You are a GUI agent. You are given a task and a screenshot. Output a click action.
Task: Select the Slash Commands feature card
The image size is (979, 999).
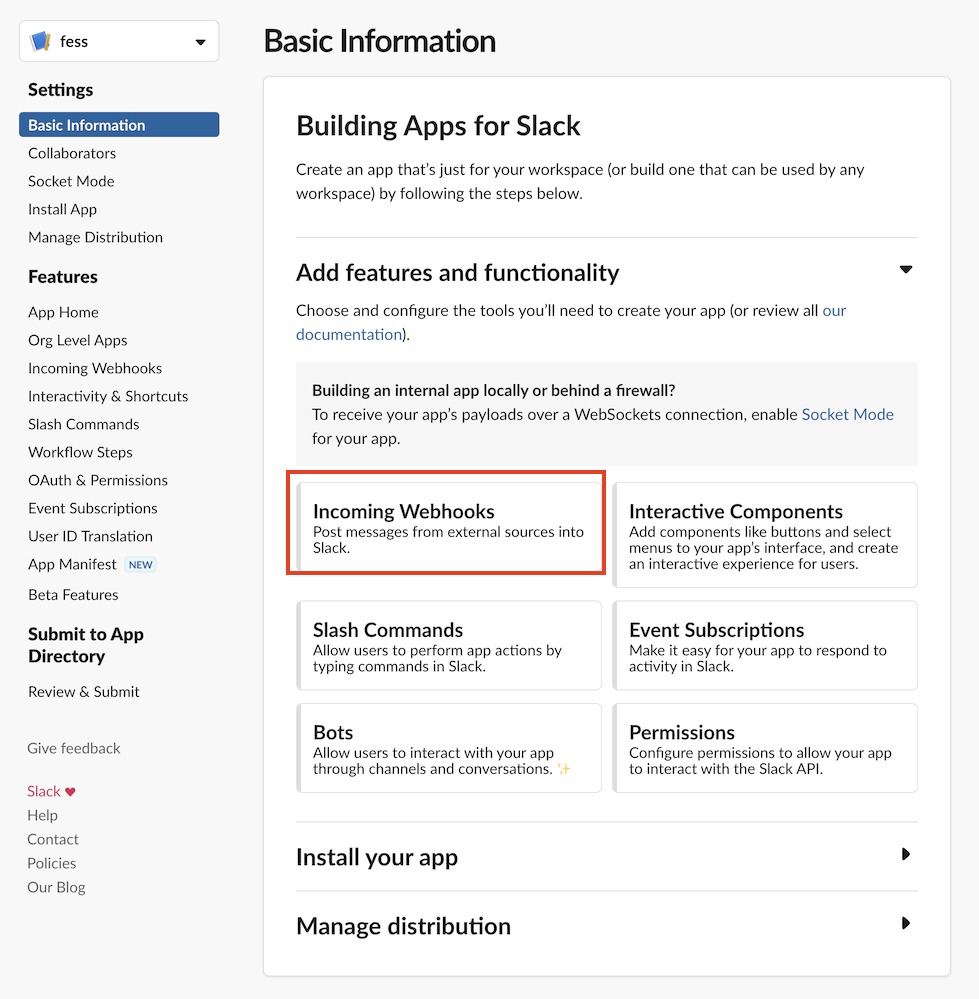point(449,645)
